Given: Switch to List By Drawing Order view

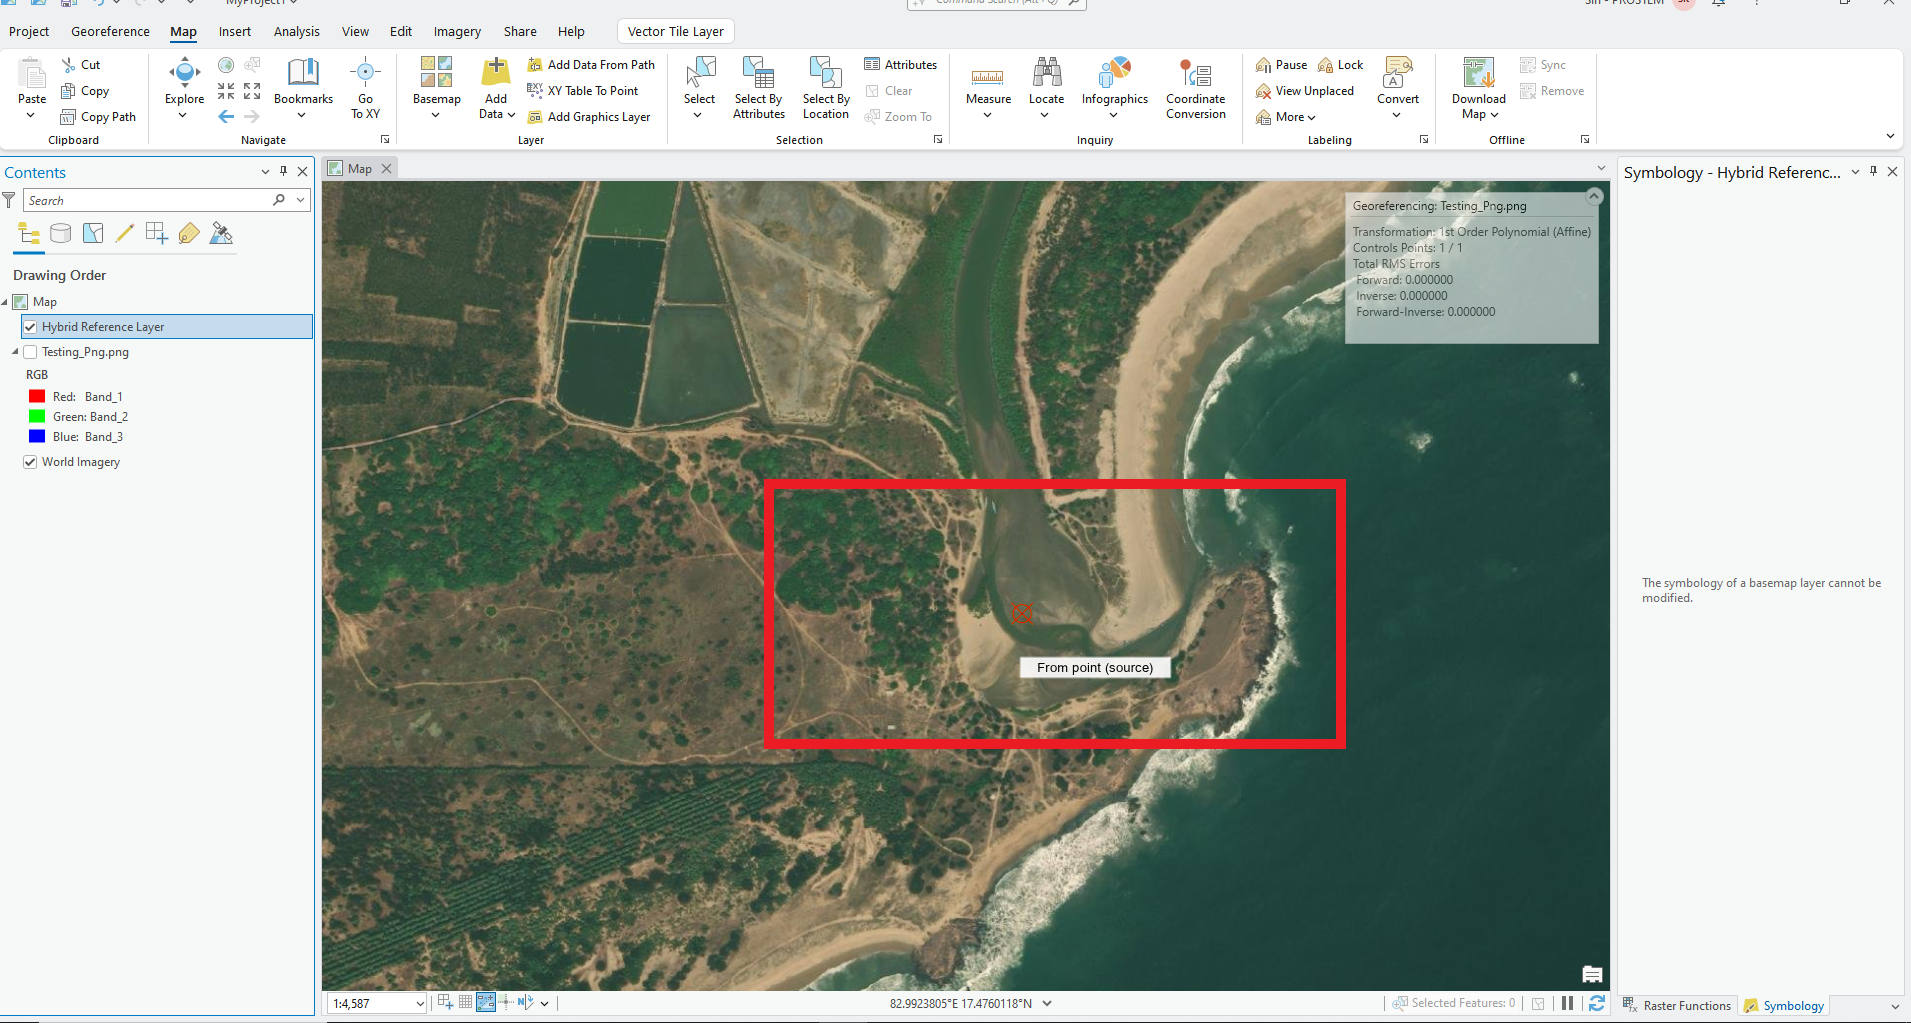Looking at the screenshot, I should pos(29,234).
